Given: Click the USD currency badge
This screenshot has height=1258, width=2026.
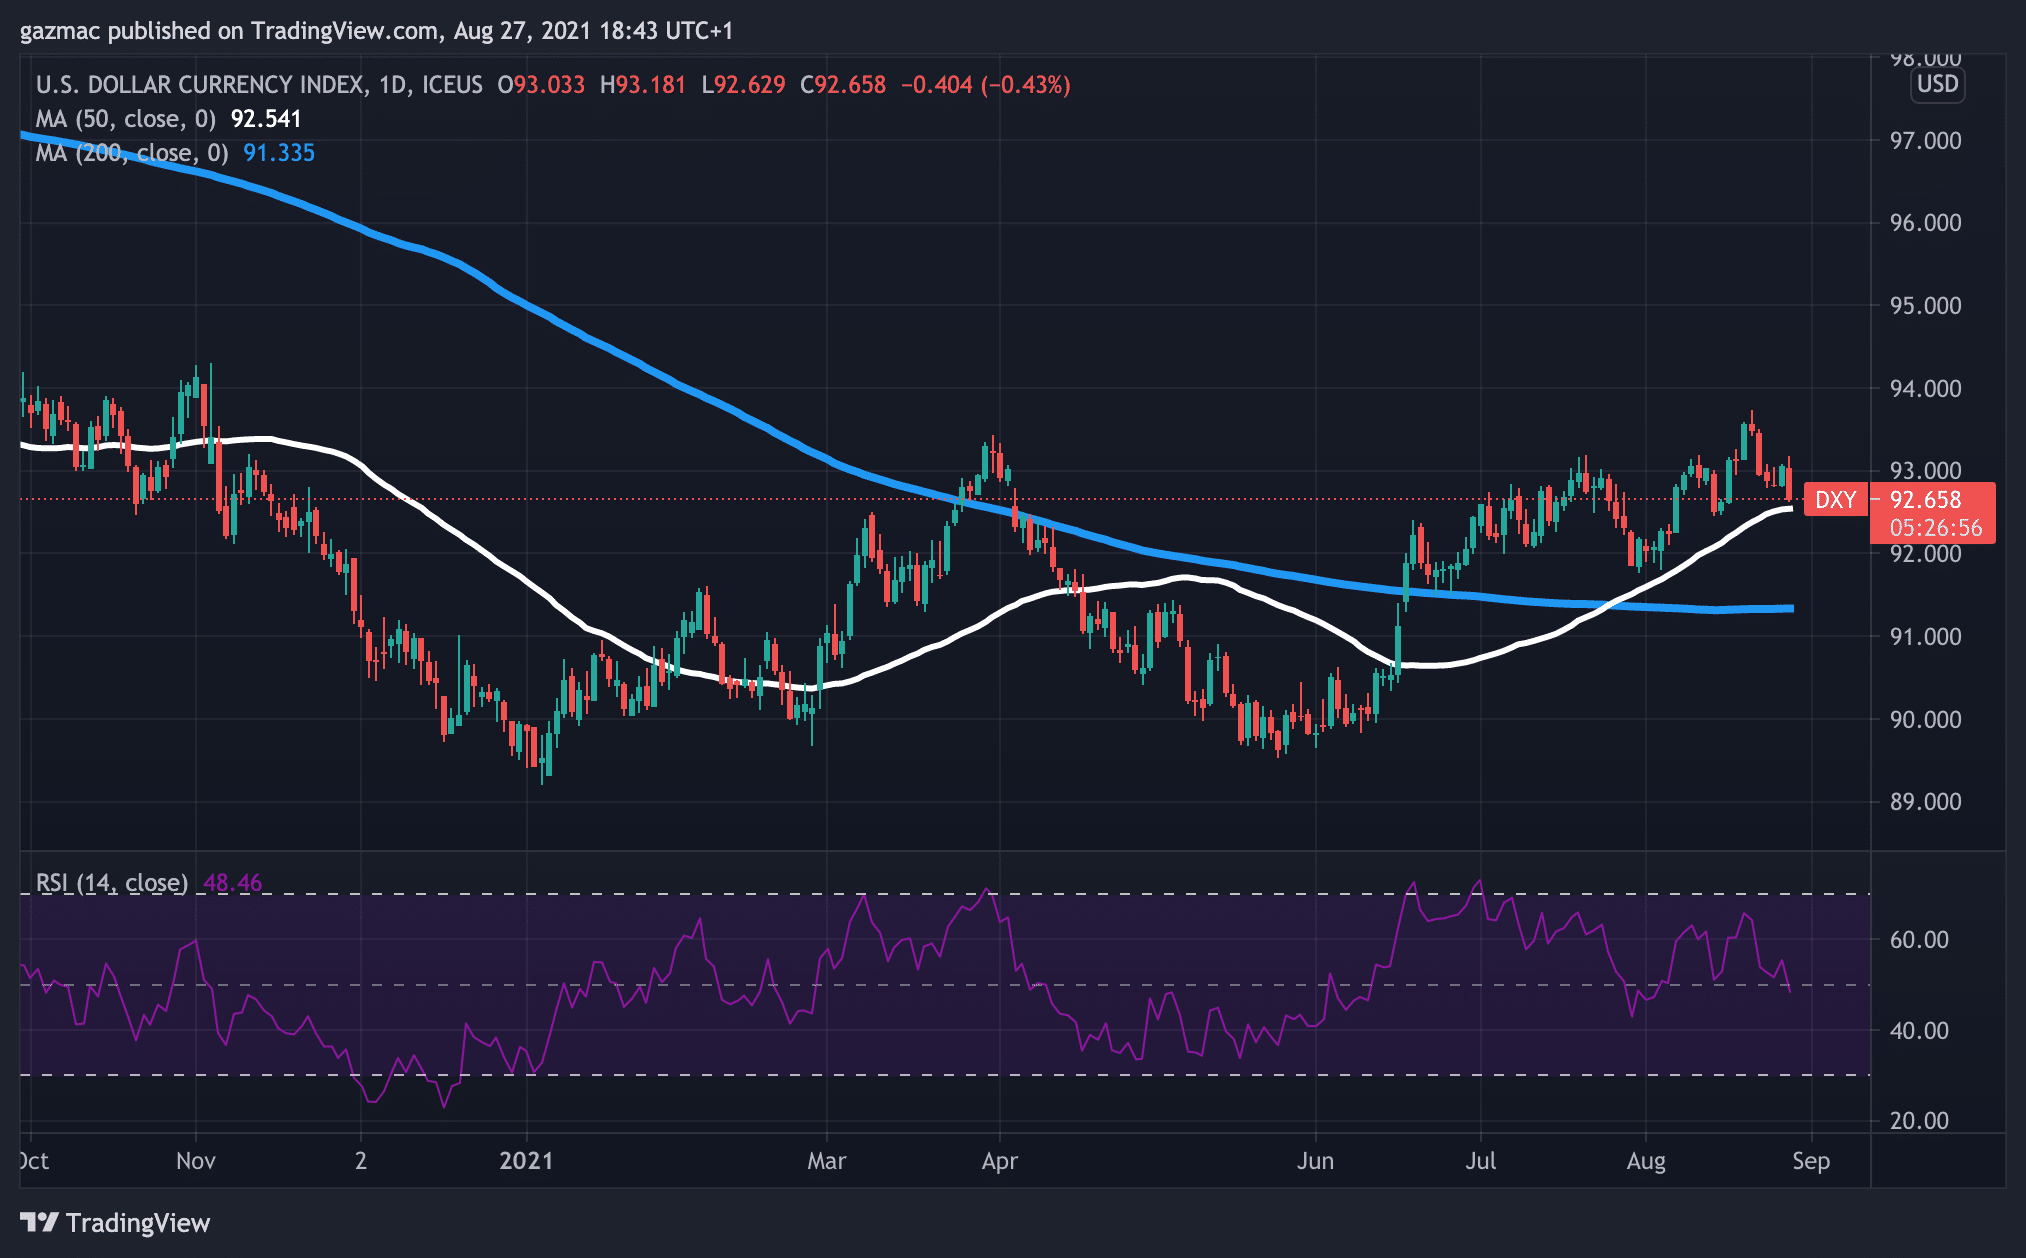Looking at the screenshot, I should pos(1937,84).
